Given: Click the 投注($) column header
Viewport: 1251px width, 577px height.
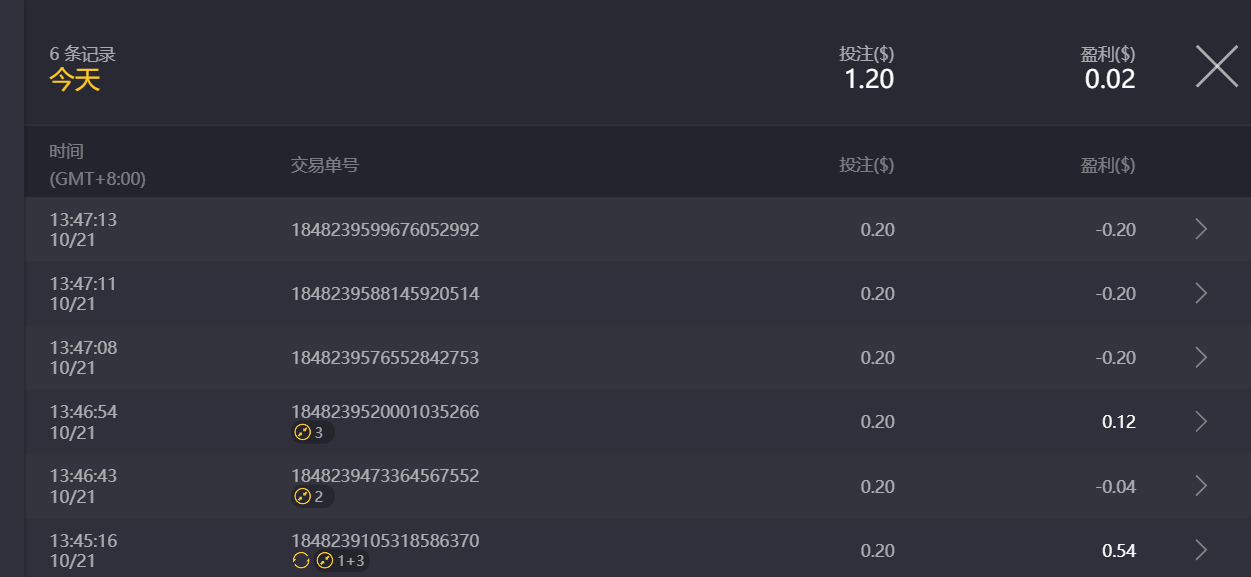Looking at the screenshot, I should click(x=866, y=165).
